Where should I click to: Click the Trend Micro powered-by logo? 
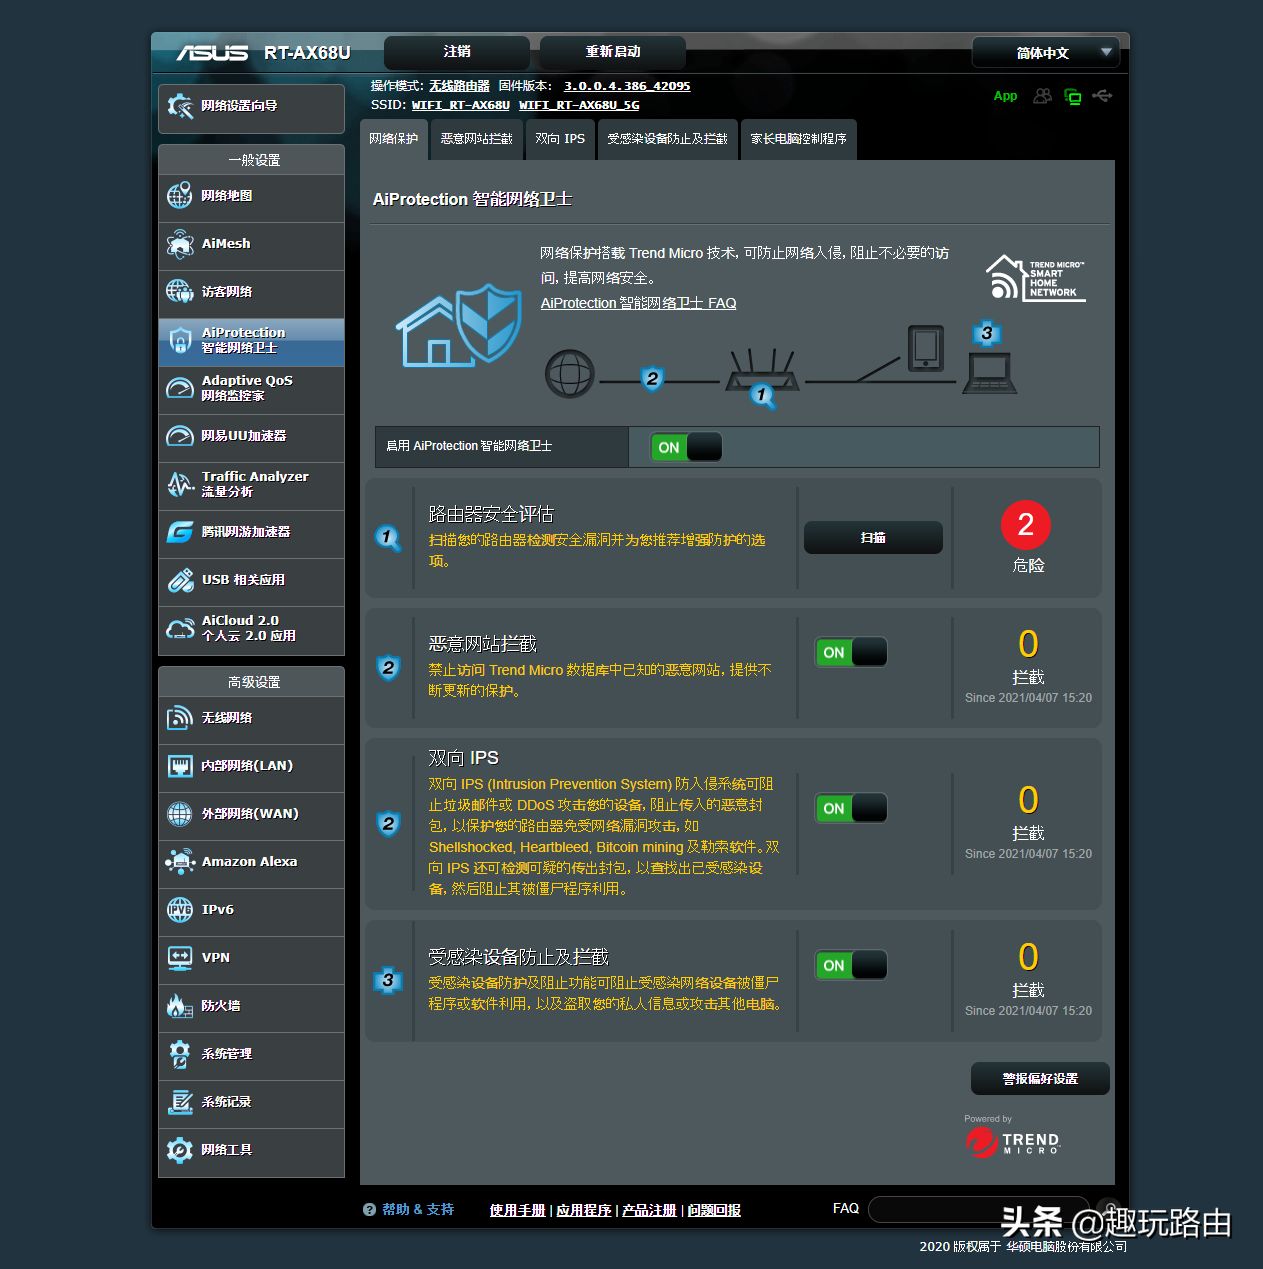point(1012,1142)
